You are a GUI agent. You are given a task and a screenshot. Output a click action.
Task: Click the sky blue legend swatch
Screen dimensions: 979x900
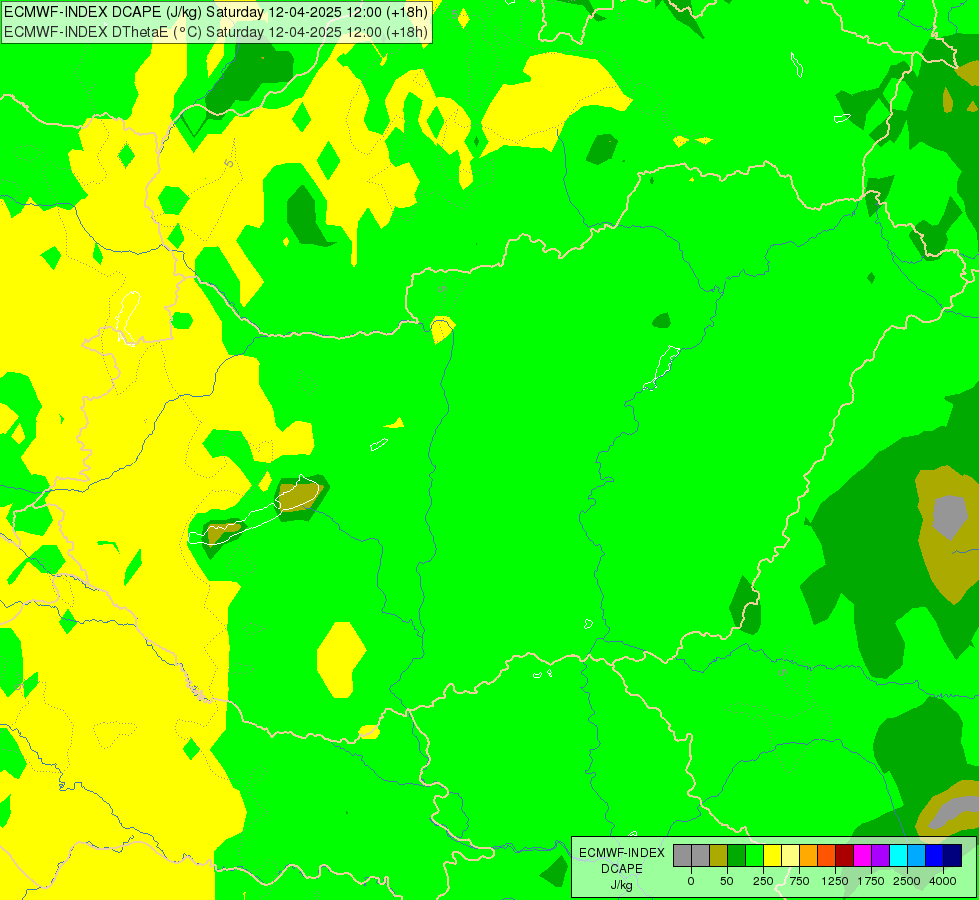[x=917, y=856]
